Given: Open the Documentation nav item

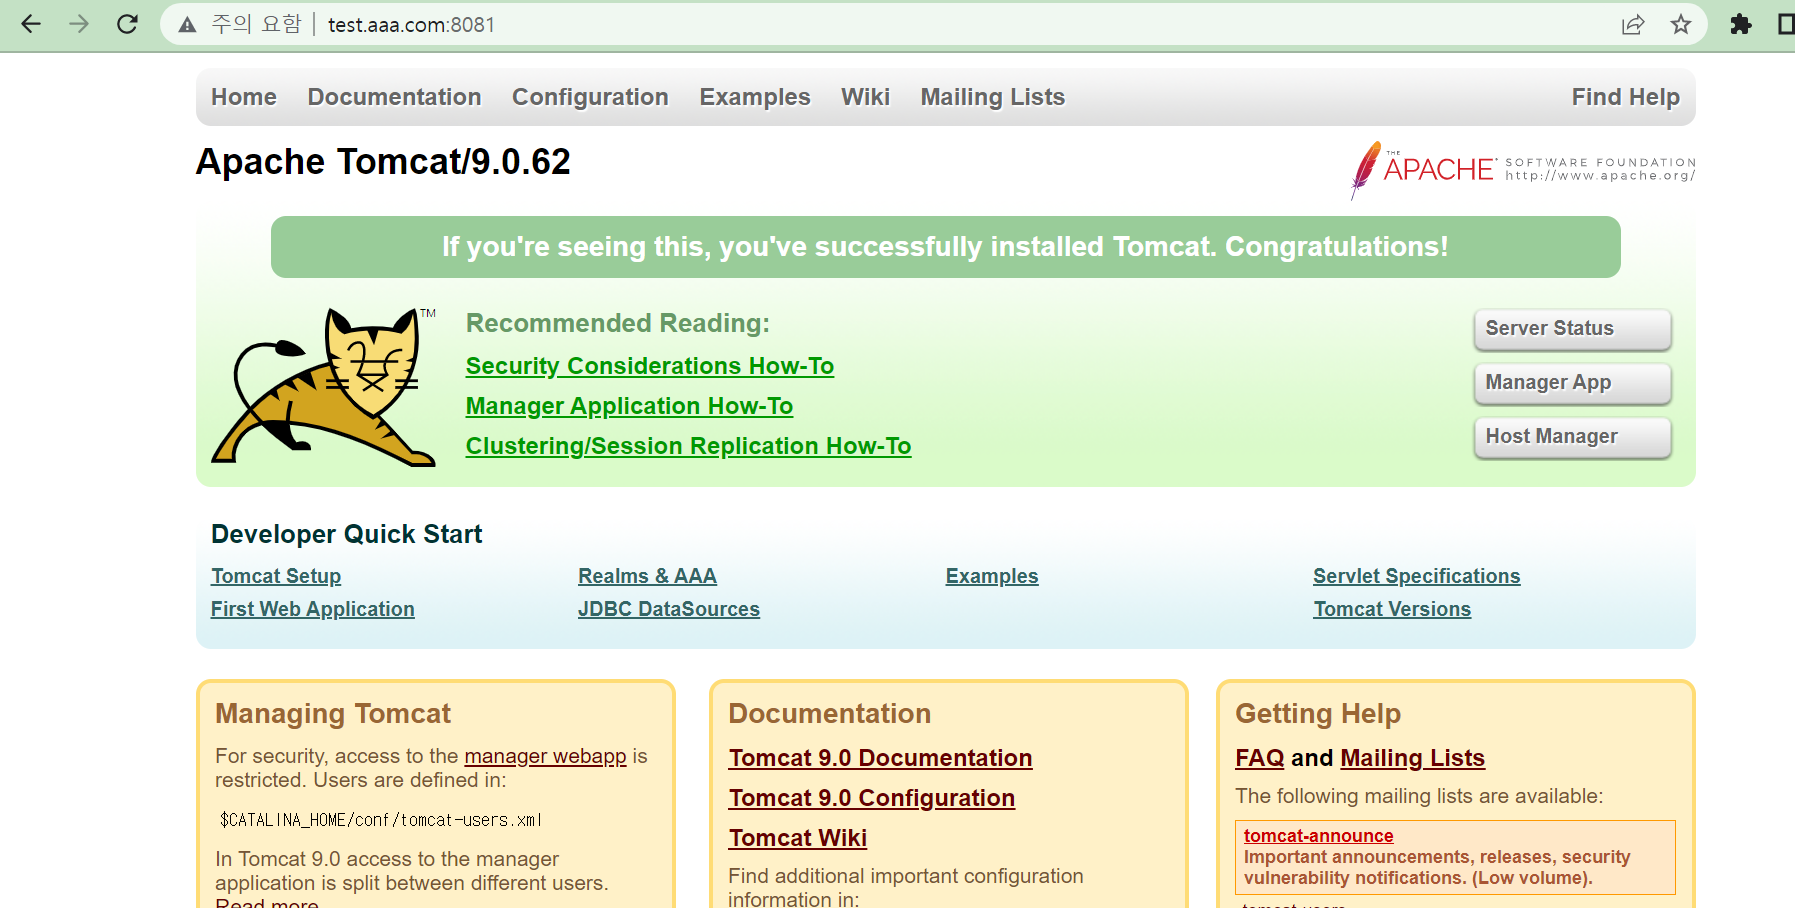Looking at the screenshot, I should tap(394, 97).
